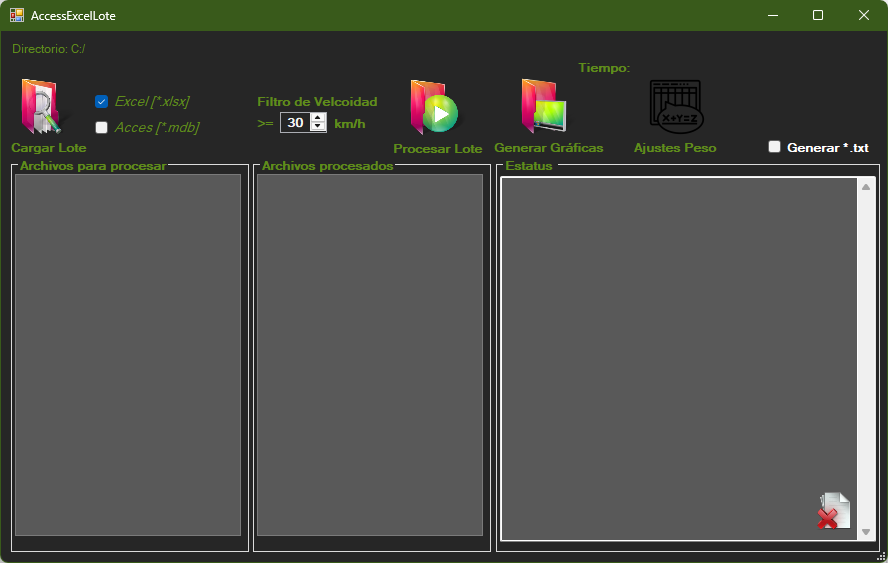The height and width of the screenshot is (563, 888).
Task: Uncheck the Excel [*.xlsx] checkbox
Action: click(x=101, y=101)
